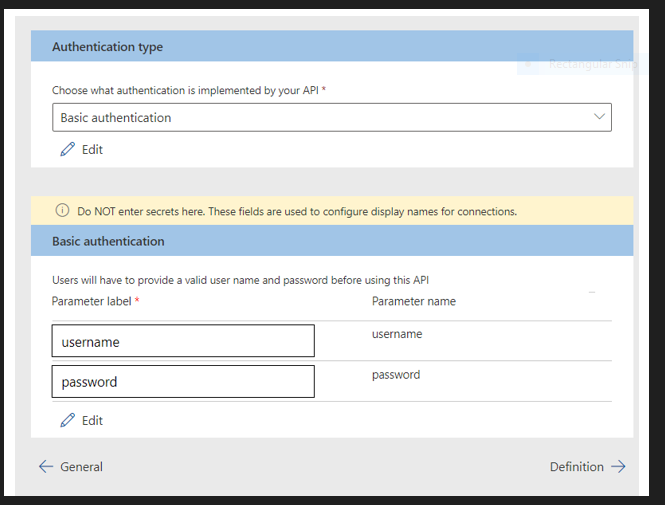Select the Basic authentication section header

(x=108, y=241)
